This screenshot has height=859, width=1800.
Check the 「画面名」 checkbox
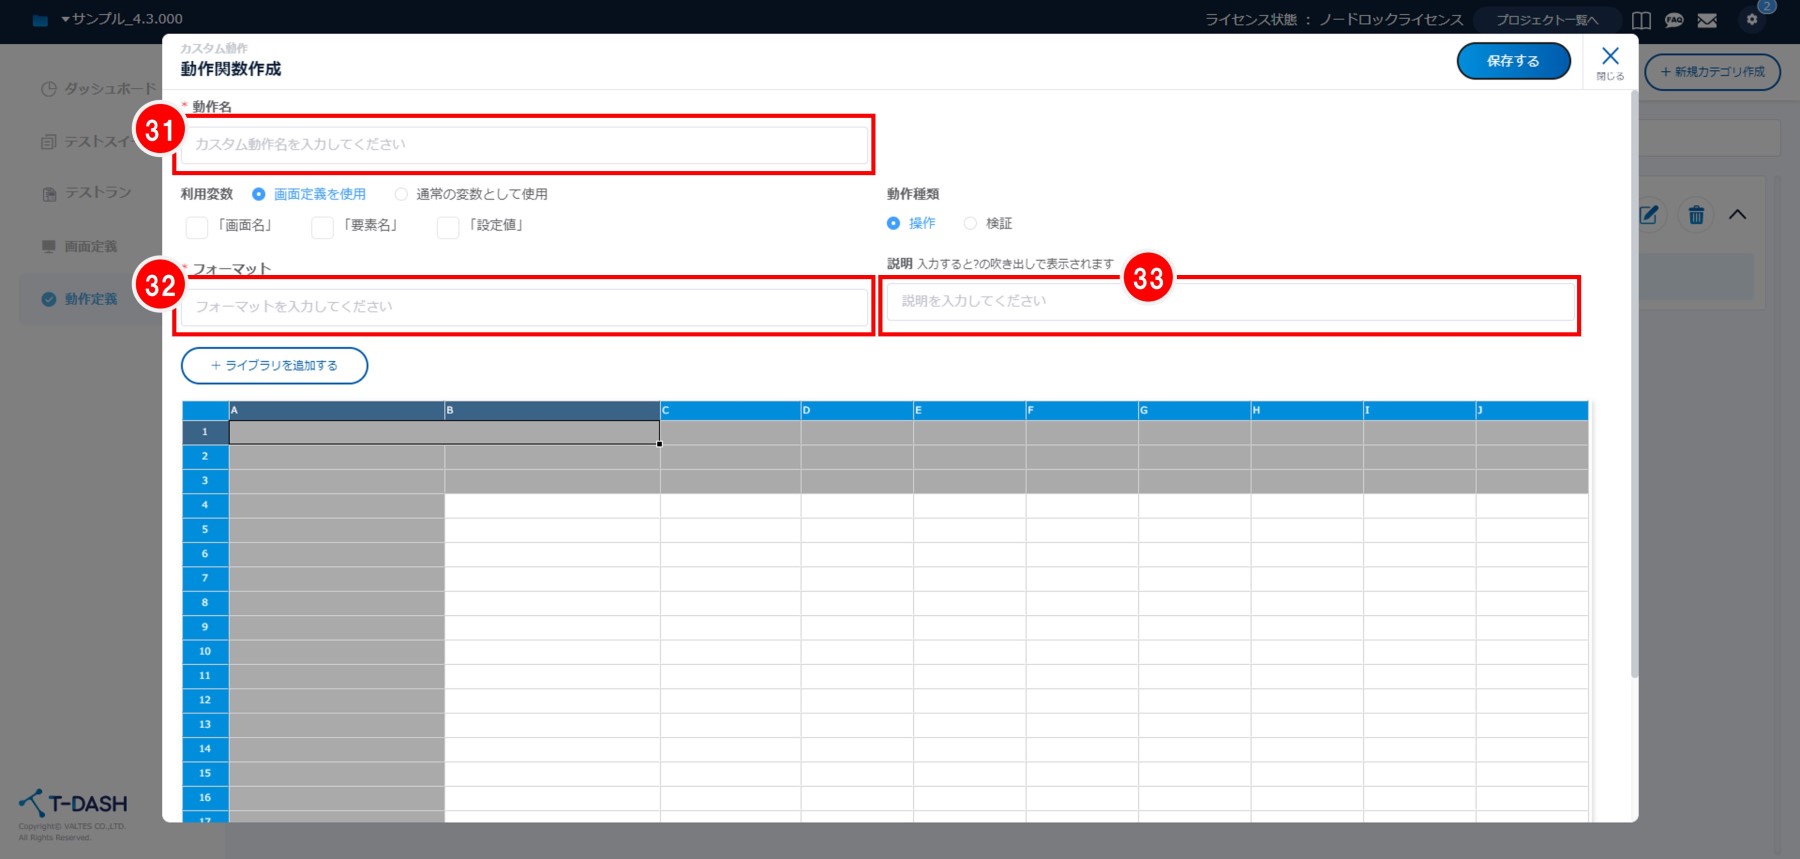197,227
